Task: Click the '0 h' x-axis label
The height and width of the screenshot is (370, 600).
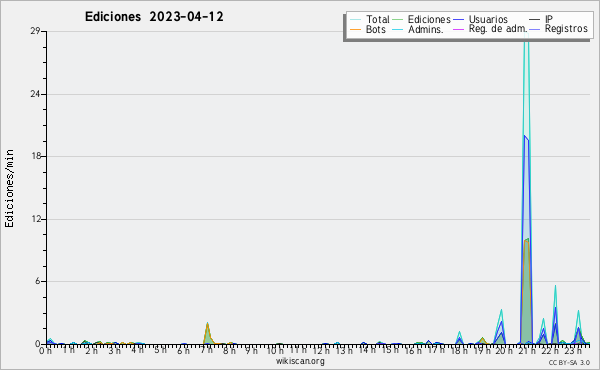Action: [46, 351]
